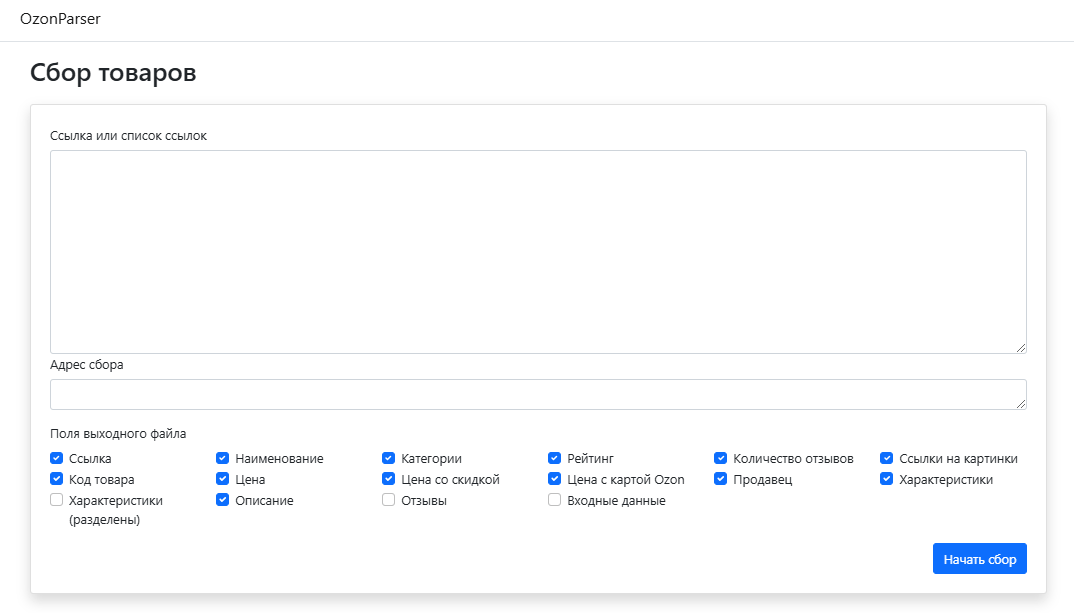
Task: Click the Адрес сбора input field
Action: pyautogui.click(x=538, y=394)
